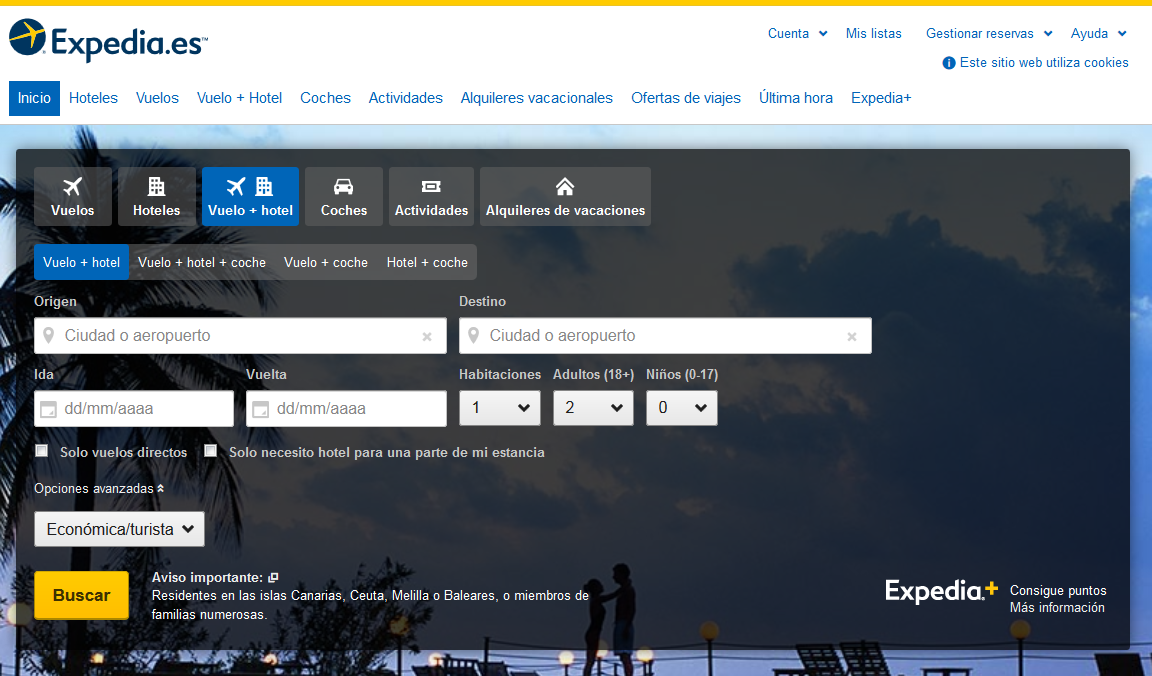Image resolution: width=1152 pixels, height=676 pixels.
Task: Click the Origen city input field
Action: pyautogui.click(x=240, y=336)
